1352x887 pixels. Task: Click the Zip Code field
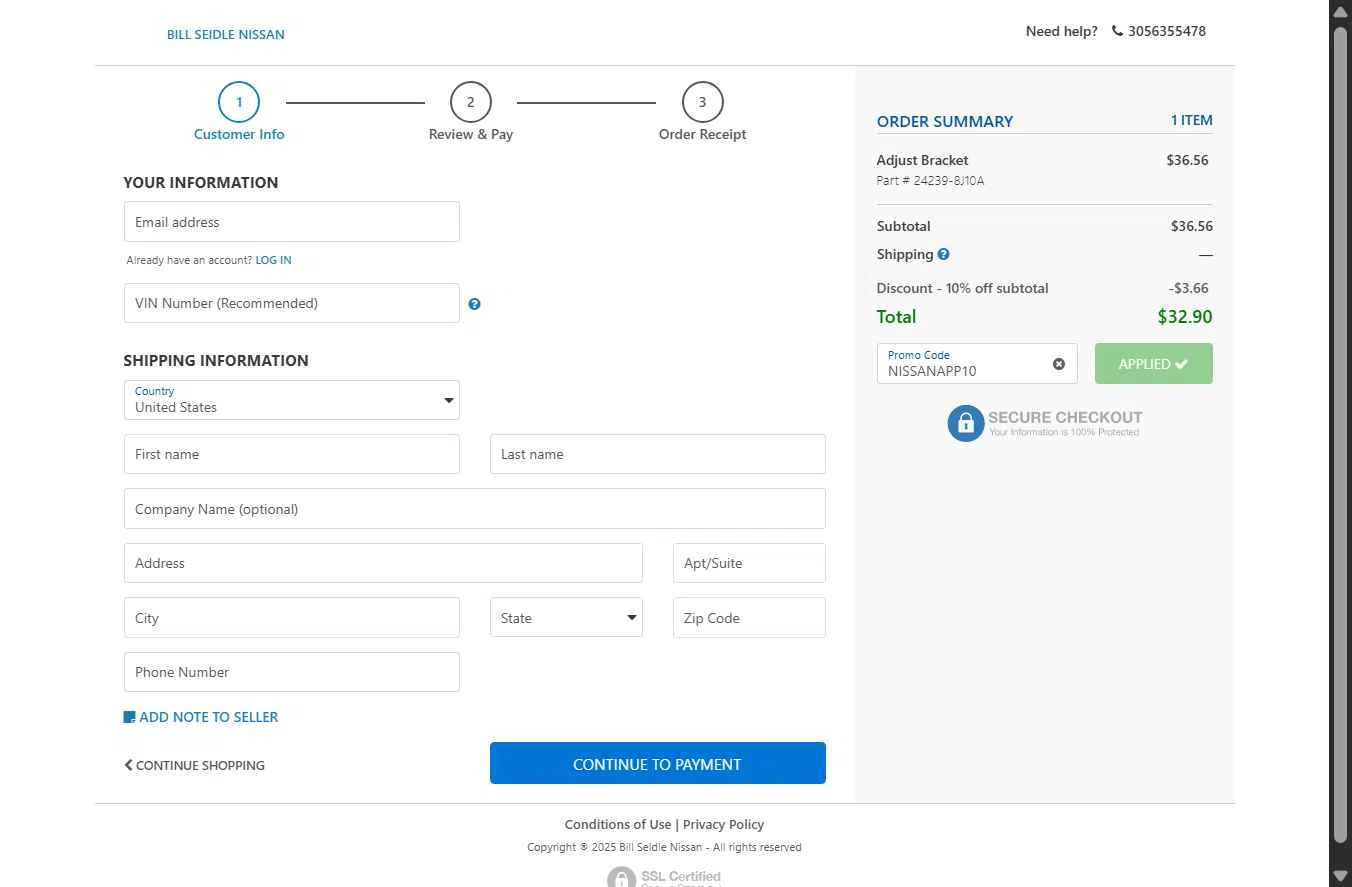749,618
